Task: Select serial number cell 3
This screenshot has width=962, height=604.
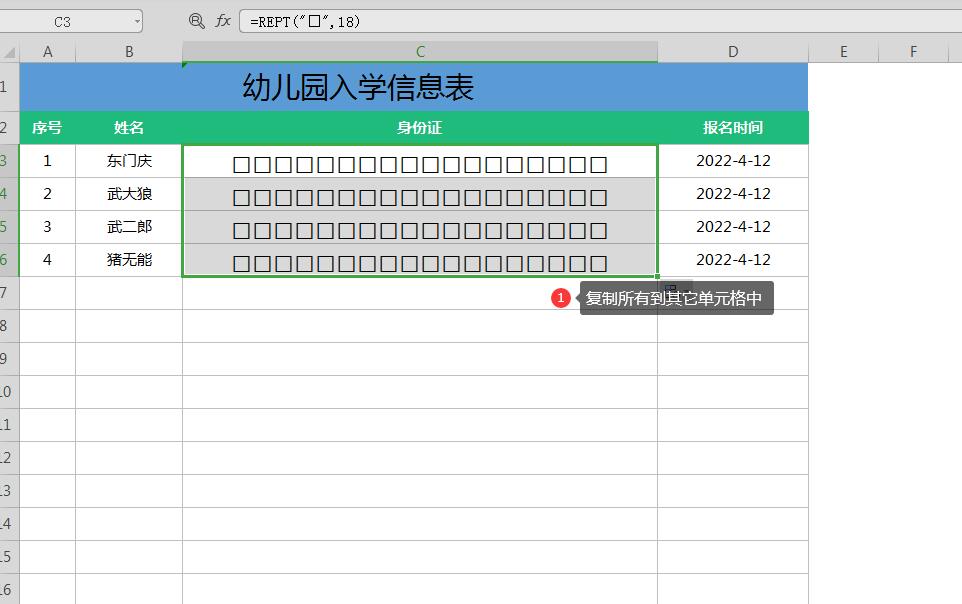Action: coord(47,227)
